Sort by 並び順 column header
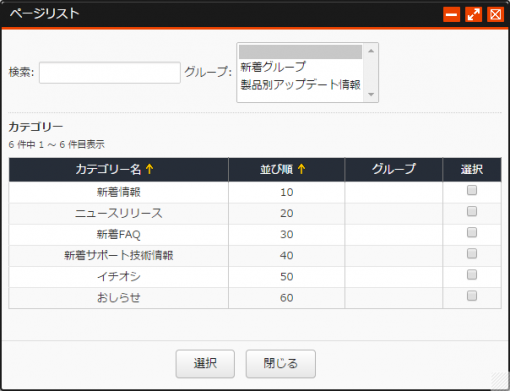510x391 pixels. [286, 169]
